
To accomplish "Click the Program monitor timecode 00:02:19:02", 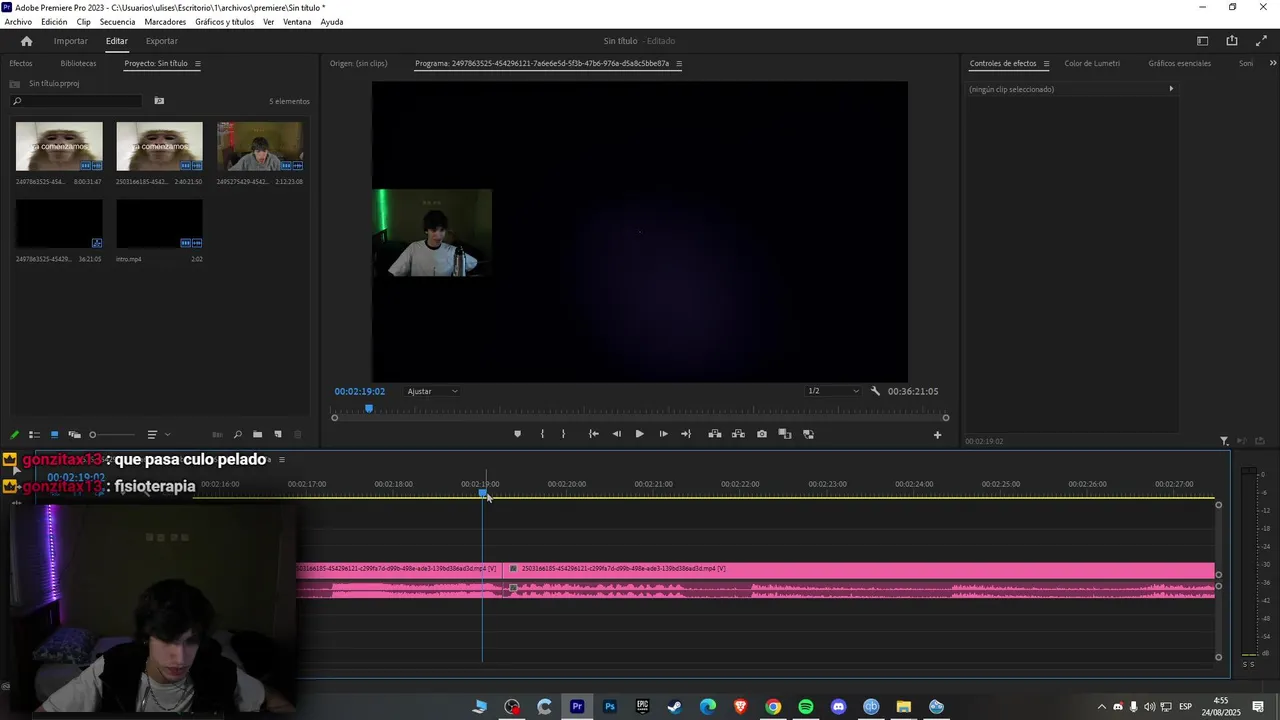I will coord(360,391).
